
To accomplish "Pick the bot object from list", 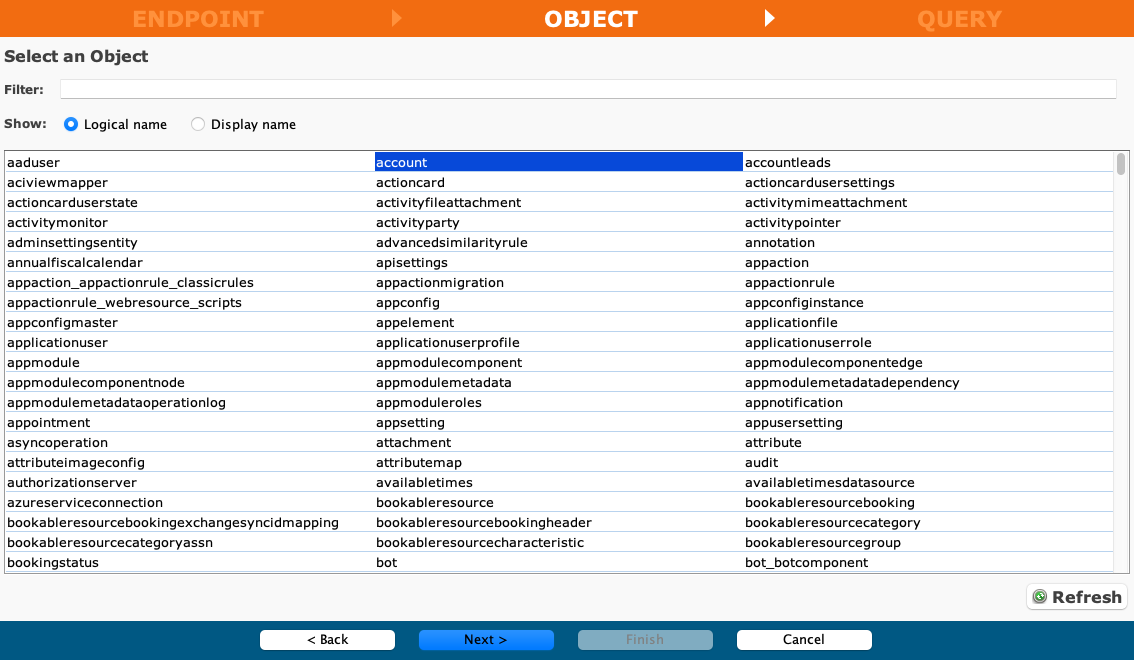I will tap(387, 563).
